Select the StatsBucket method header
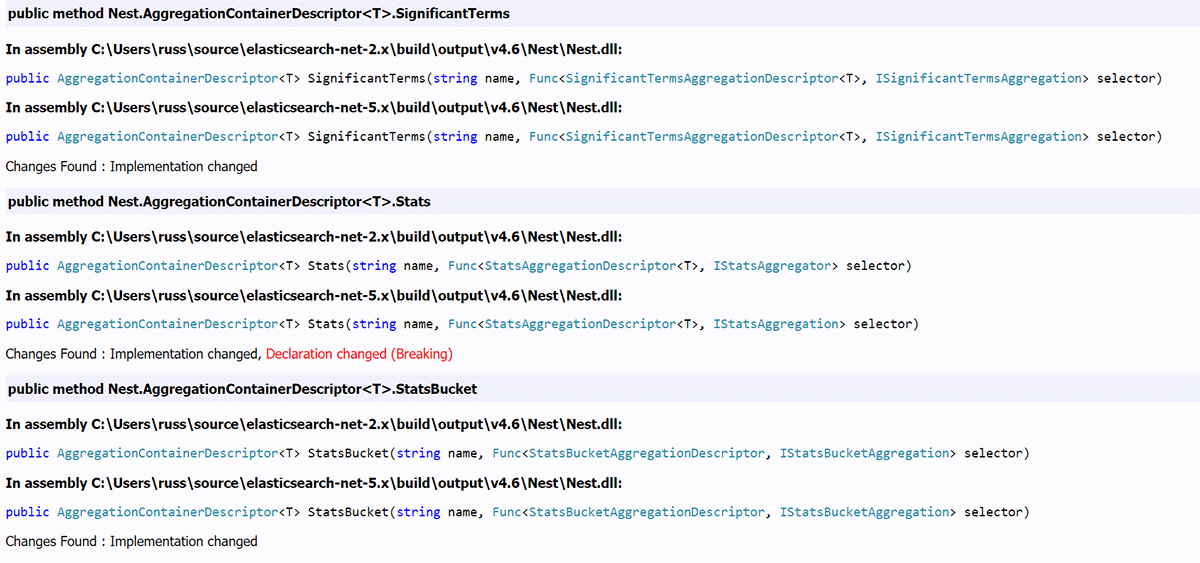1200x563 pixels. [x=242, y=389]
